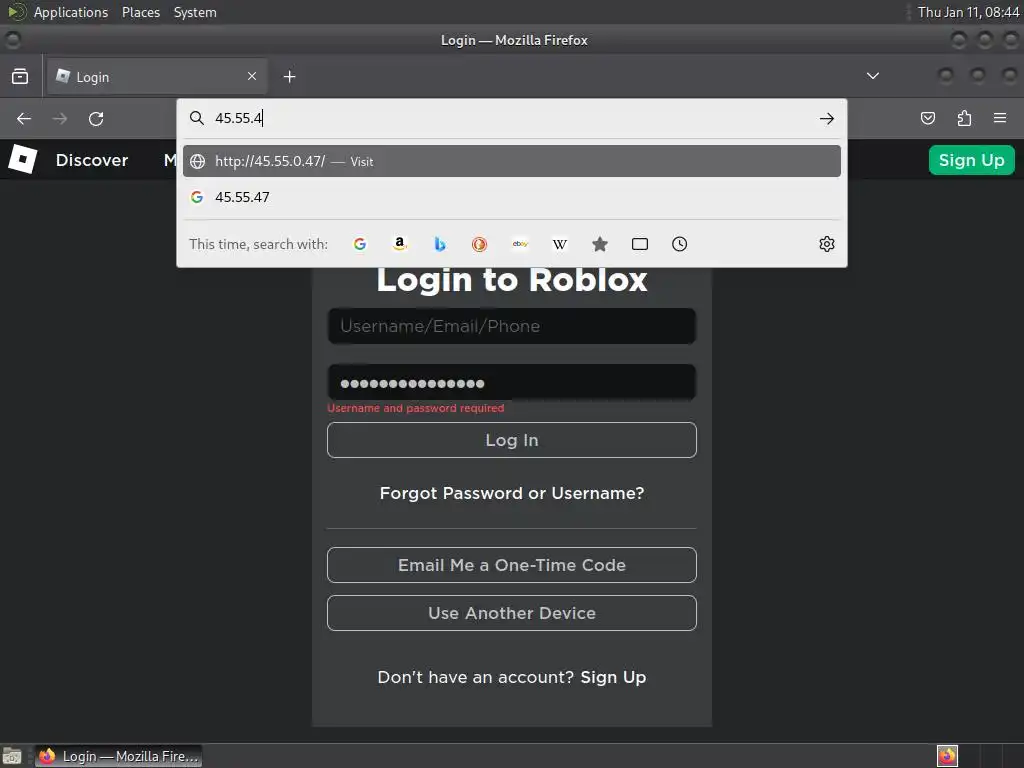Screen dimensions: 1024x768
Task: Click the Go arrow in the address bar
Action: [x=827, y=118]
